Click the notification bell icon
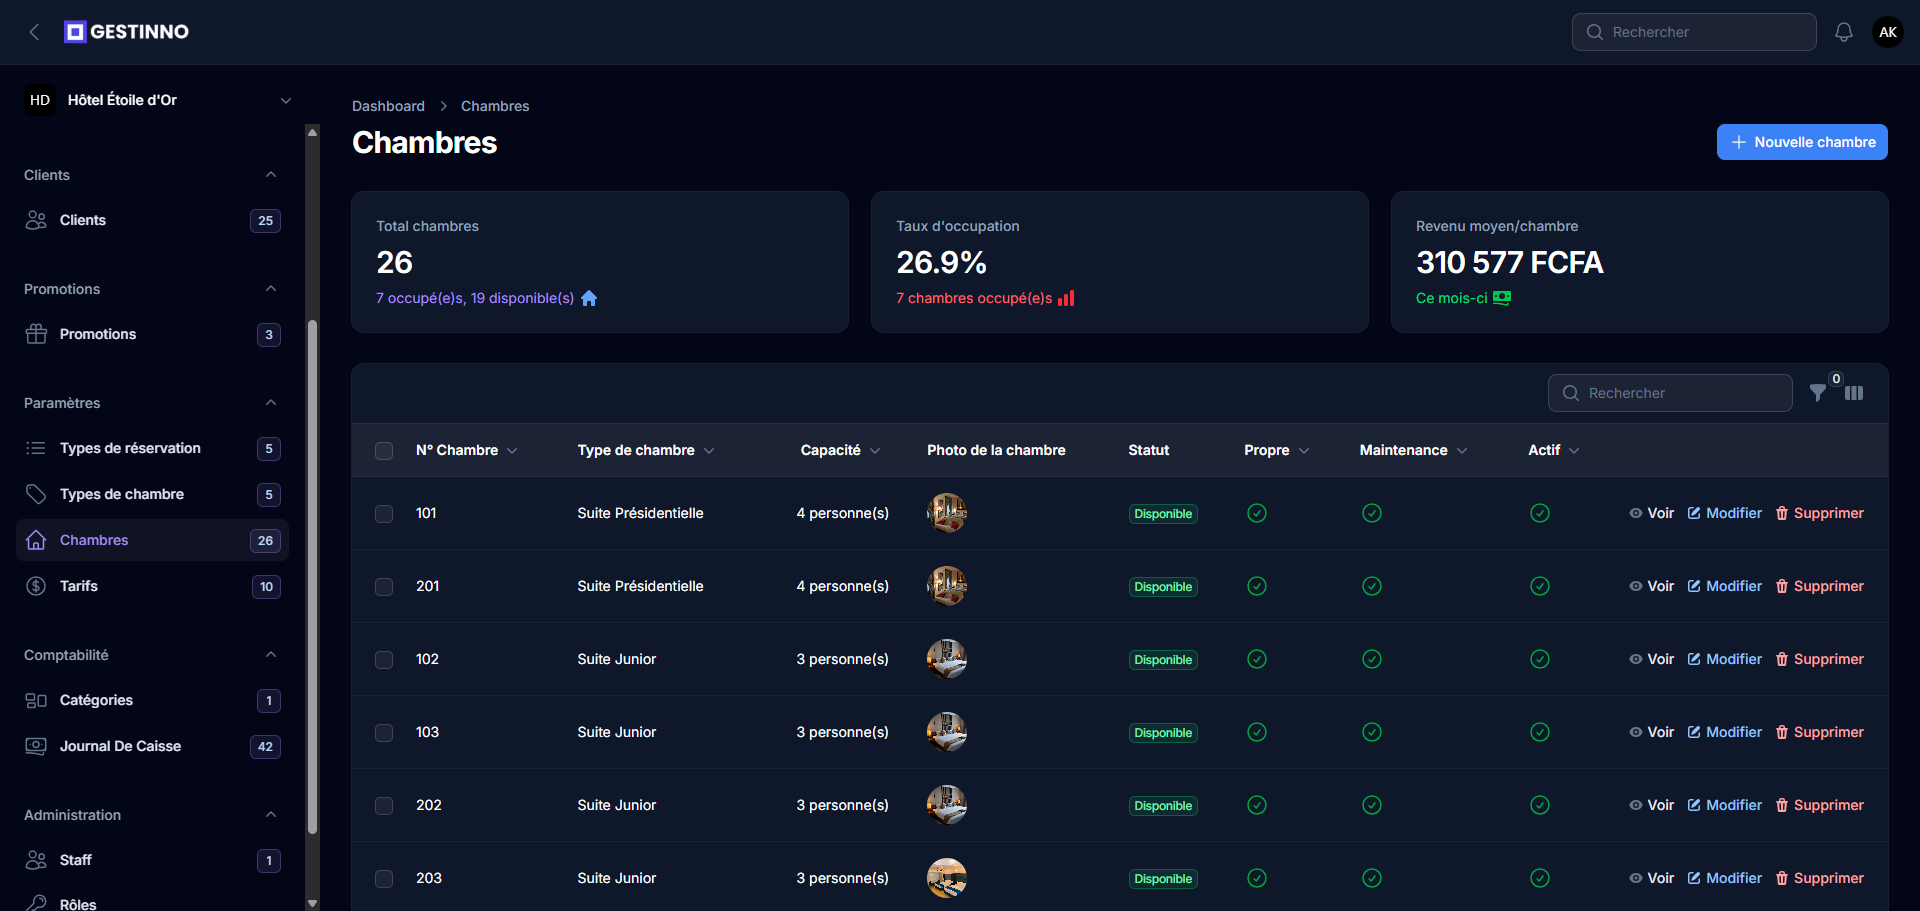The height and width of the screenshot is (911, 1920). (1844, 32)
